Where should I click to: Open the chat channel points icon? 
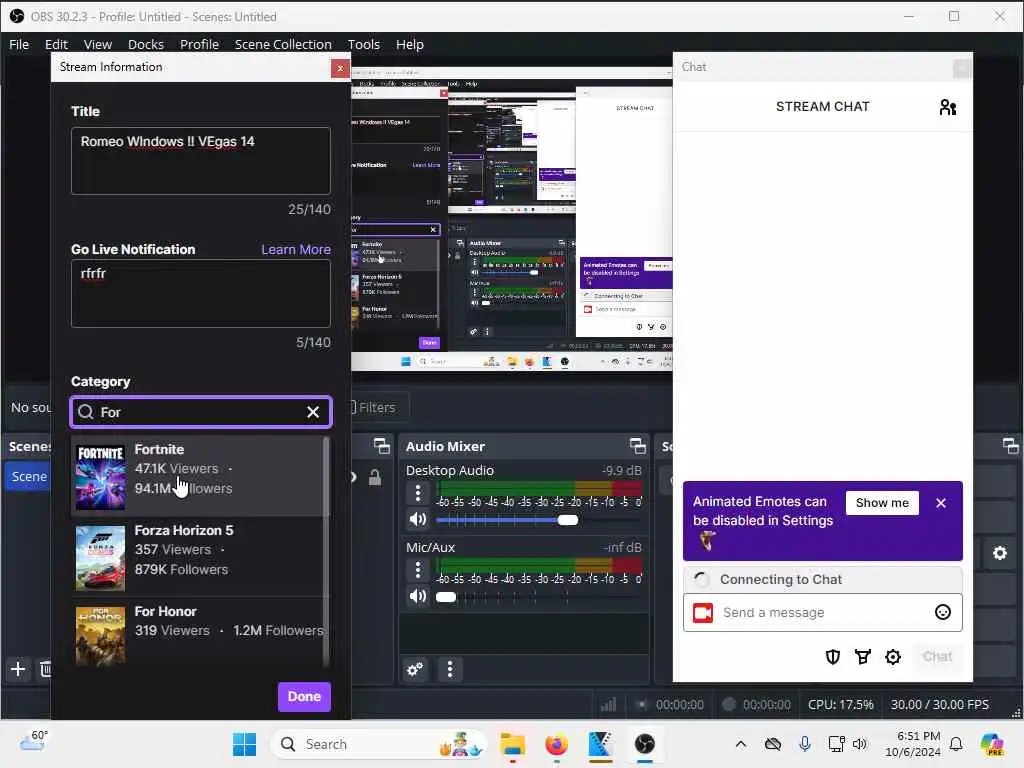click(x=863, y=657)
